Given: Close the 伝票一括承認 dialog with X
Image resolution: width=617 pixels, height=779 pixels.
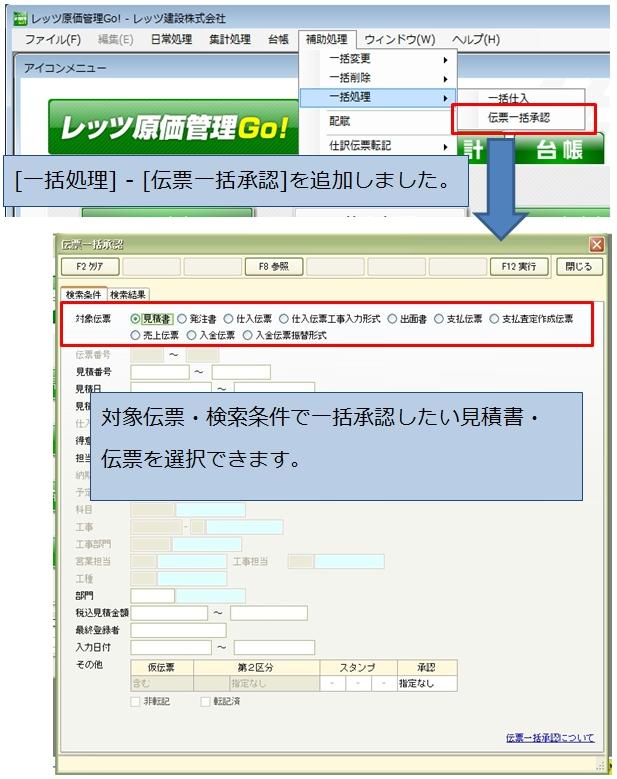Looking at the screenshot, I should [596, 244].
